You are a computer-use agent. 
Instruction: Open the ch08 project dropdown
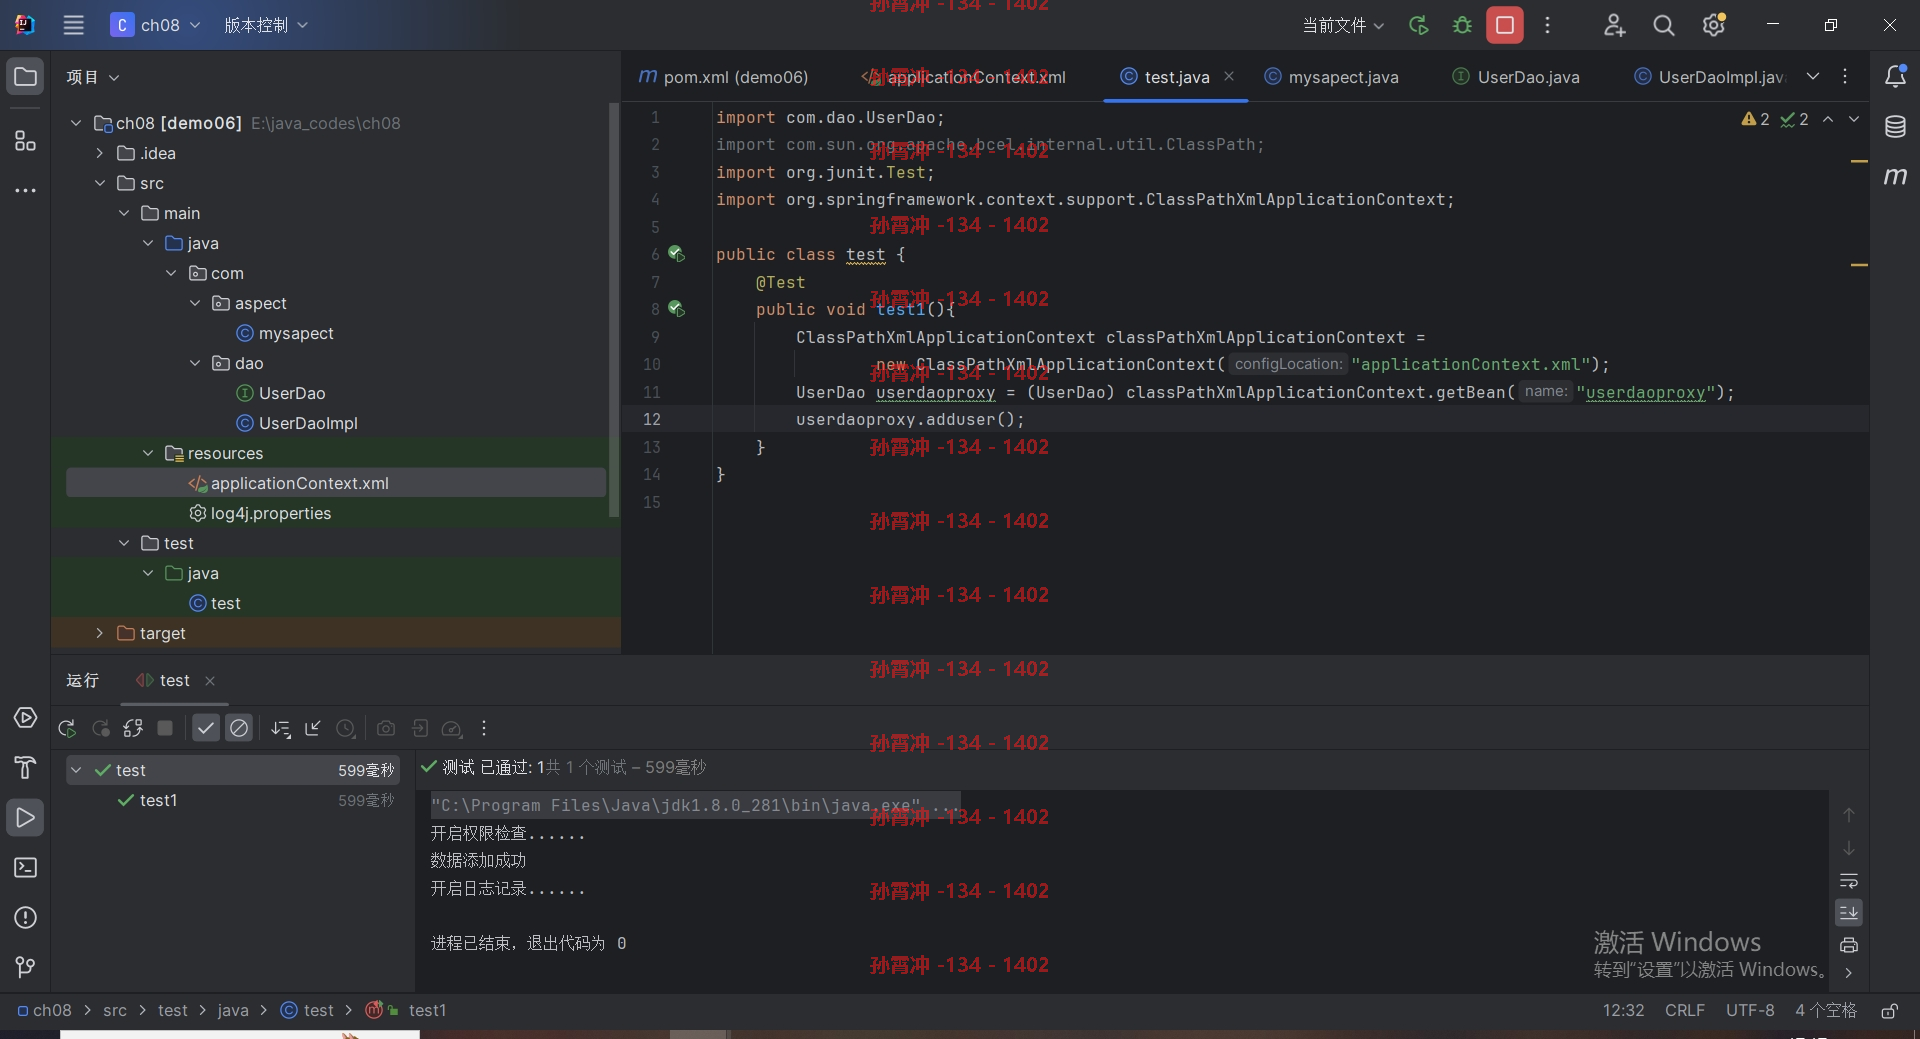[155, 25]
